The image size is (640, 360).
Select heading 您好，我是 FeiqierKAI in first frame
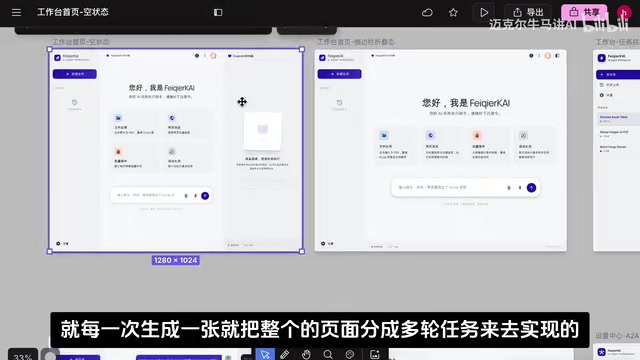click(x=162, y=88)
